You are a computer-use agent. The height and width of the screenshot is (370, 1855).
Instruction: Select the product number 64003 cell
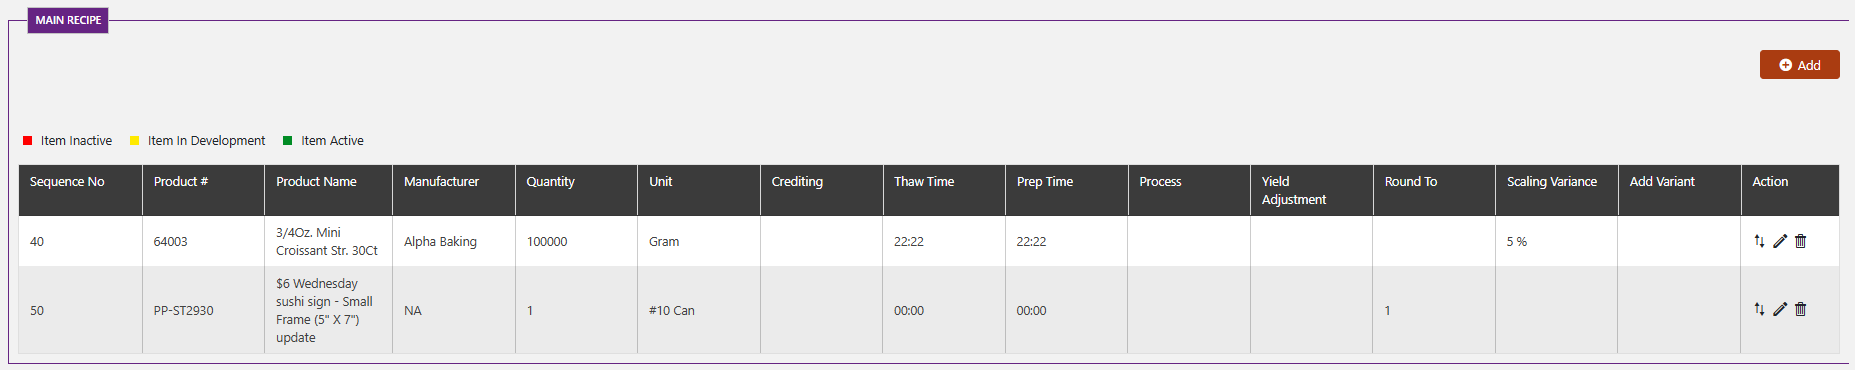(170, 242)
